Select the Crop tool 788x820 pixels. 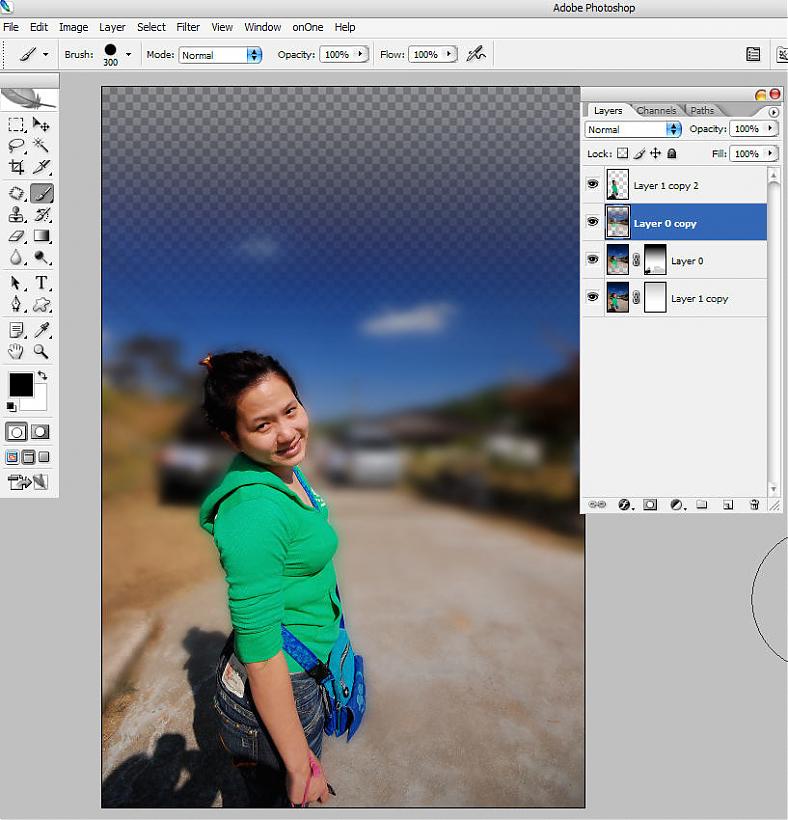(x=16, y=167)
